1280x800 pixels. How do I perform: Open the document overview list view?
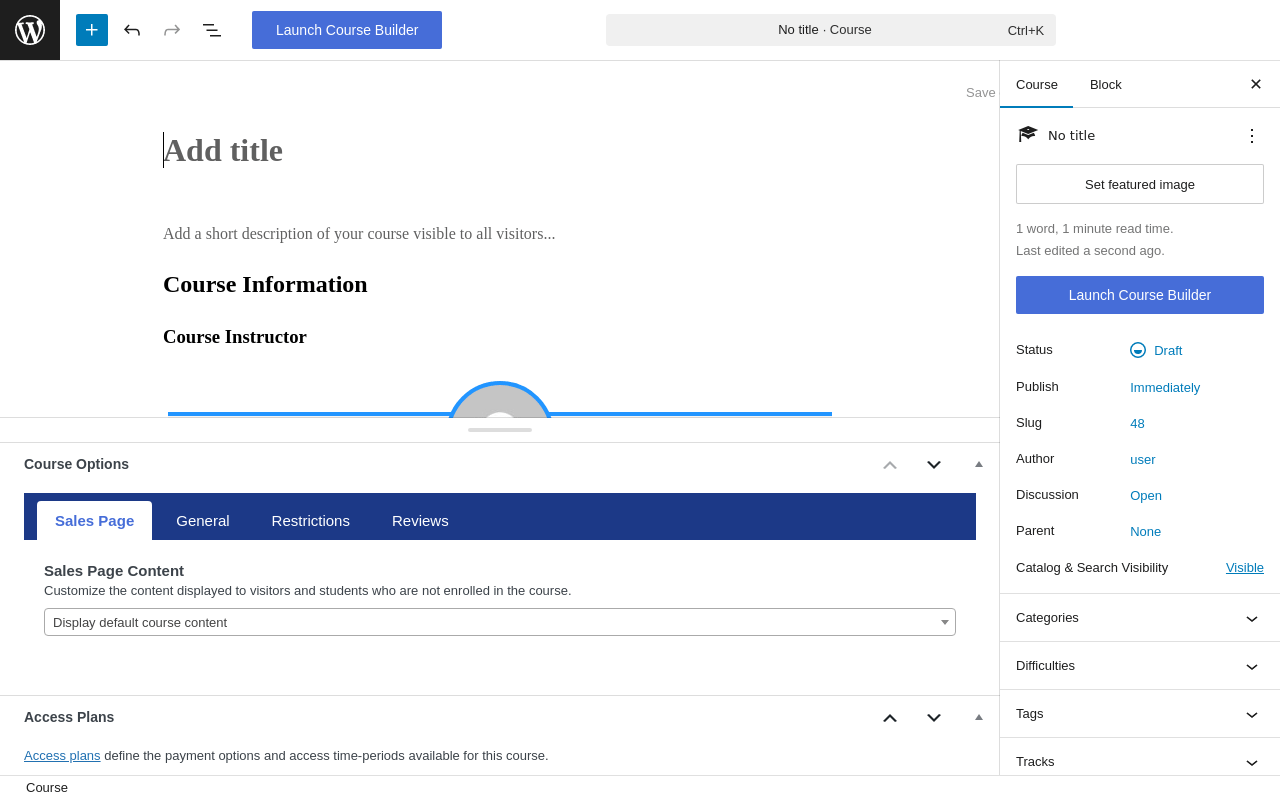pos(212,30)
